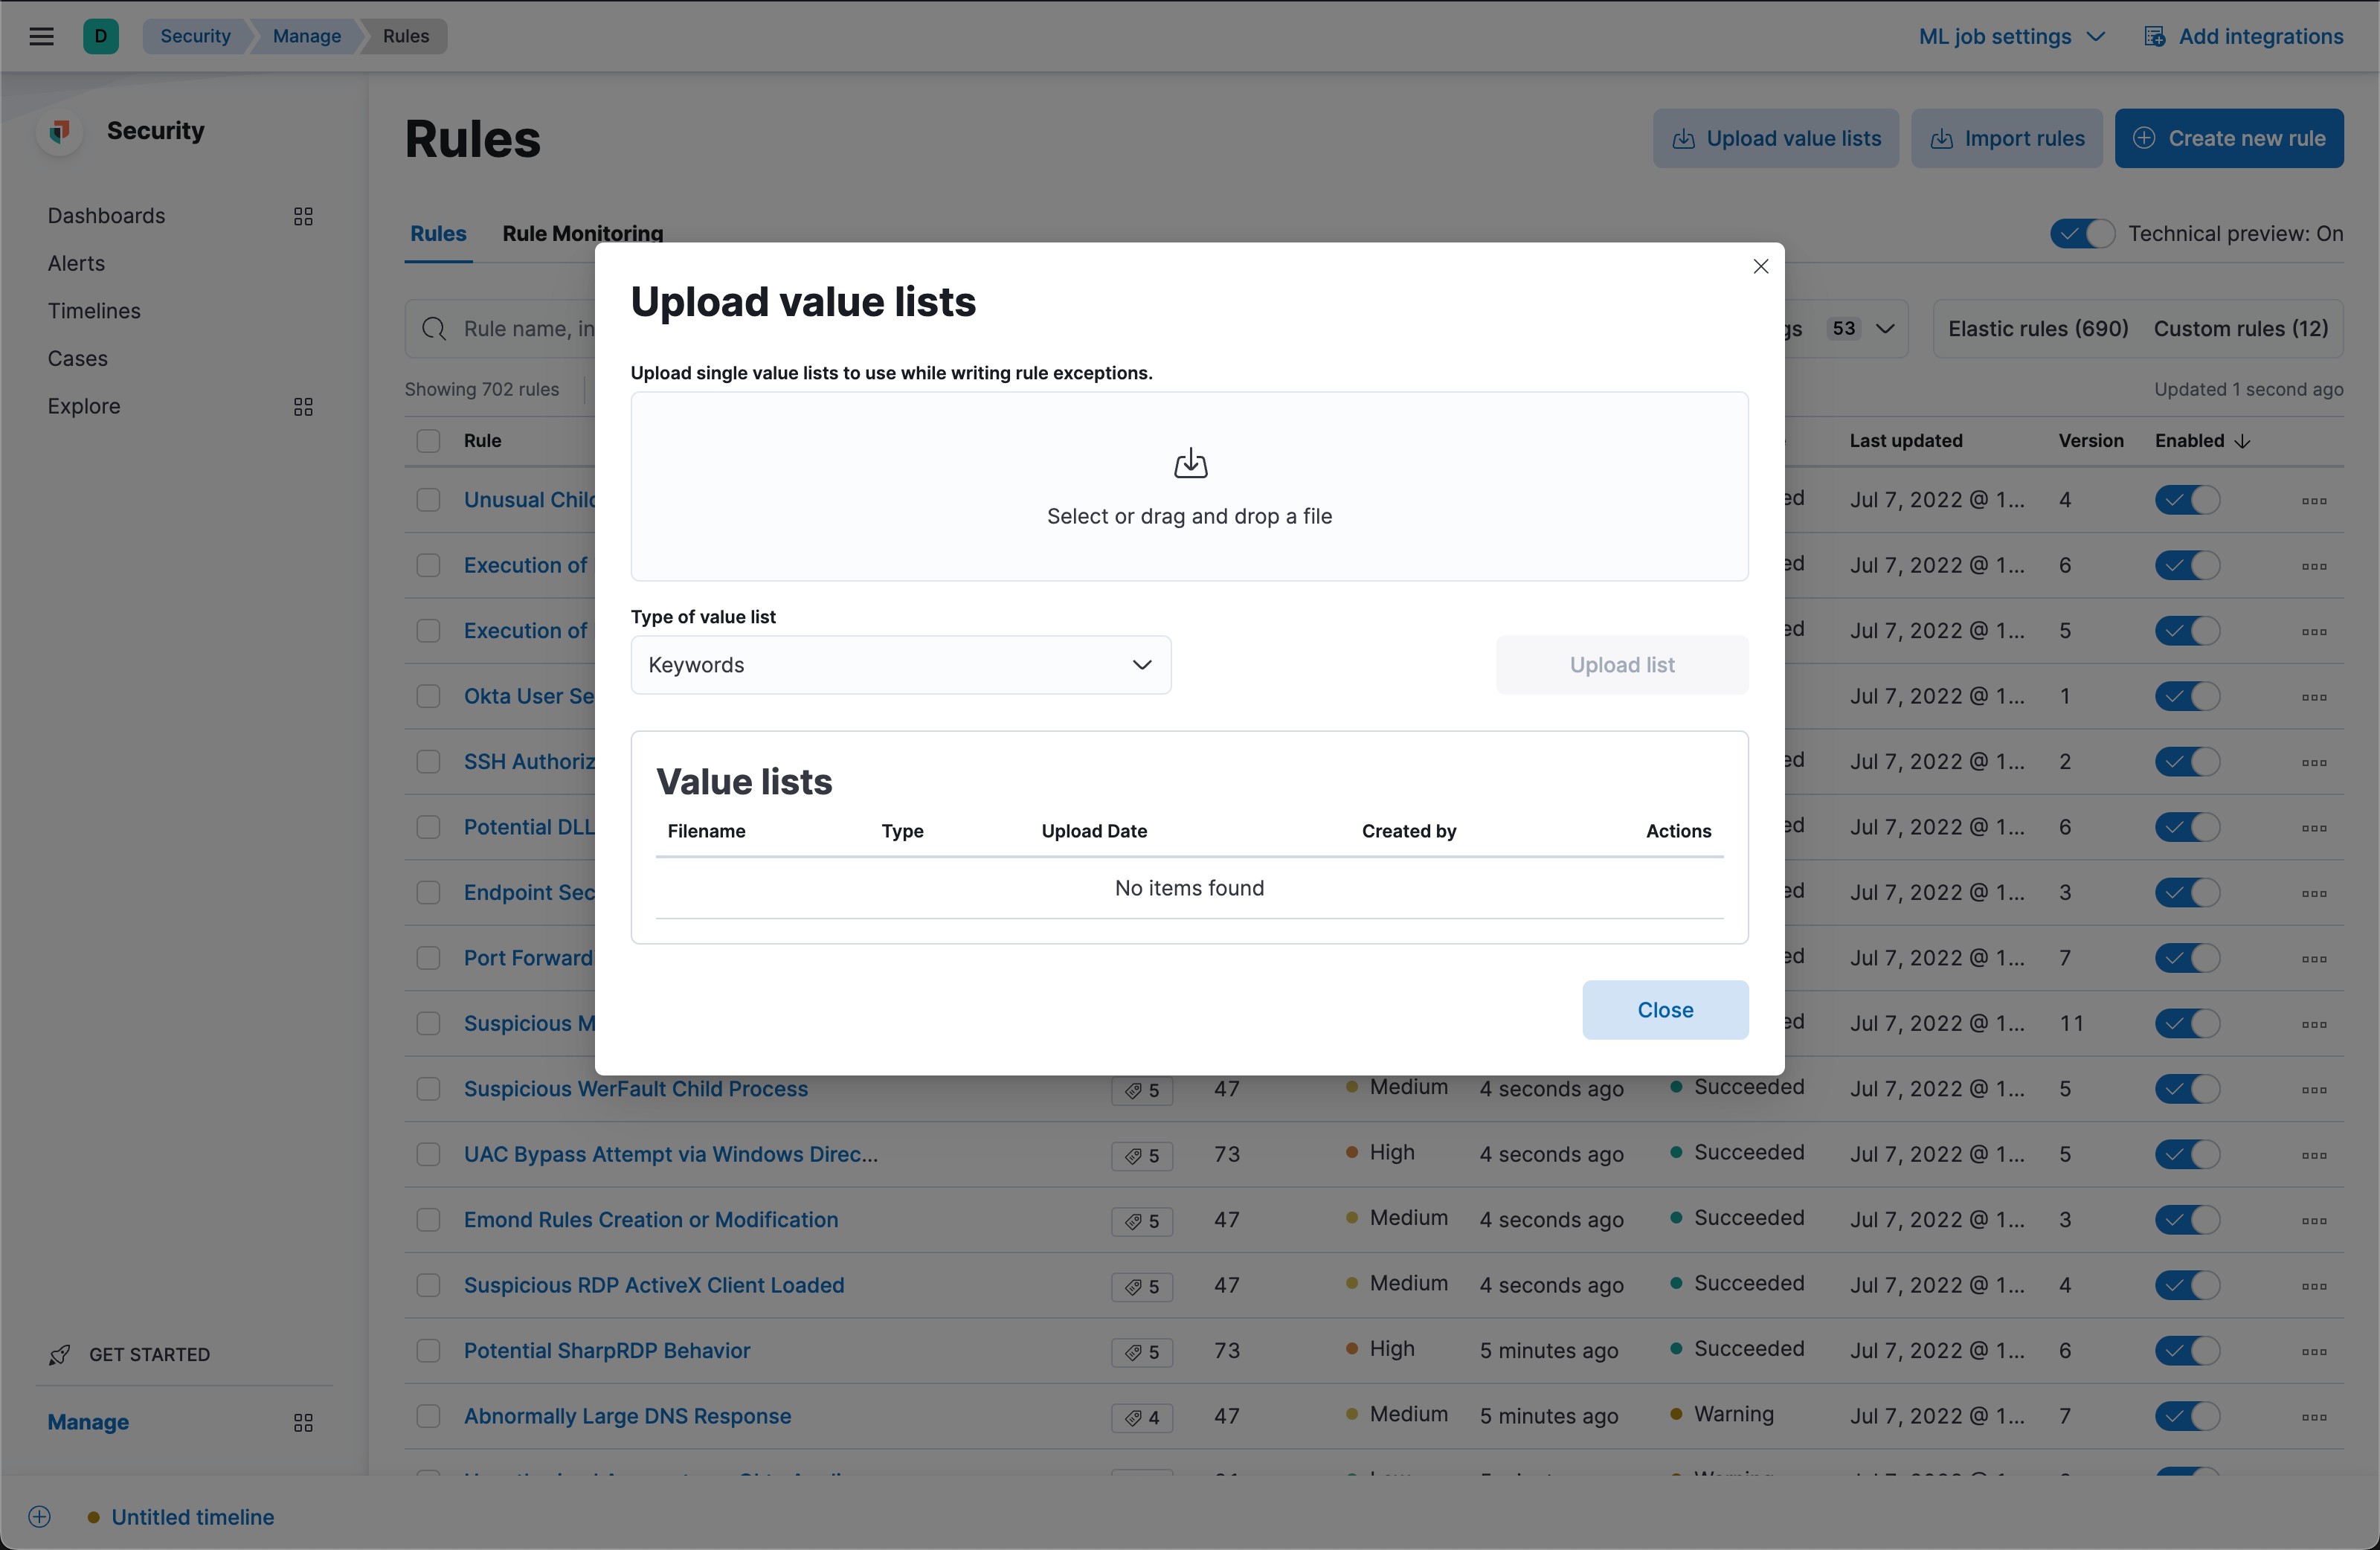Click the Security shield logo
The height and width of the screenshot is (1550, 2380).
(x=59, y=130)
